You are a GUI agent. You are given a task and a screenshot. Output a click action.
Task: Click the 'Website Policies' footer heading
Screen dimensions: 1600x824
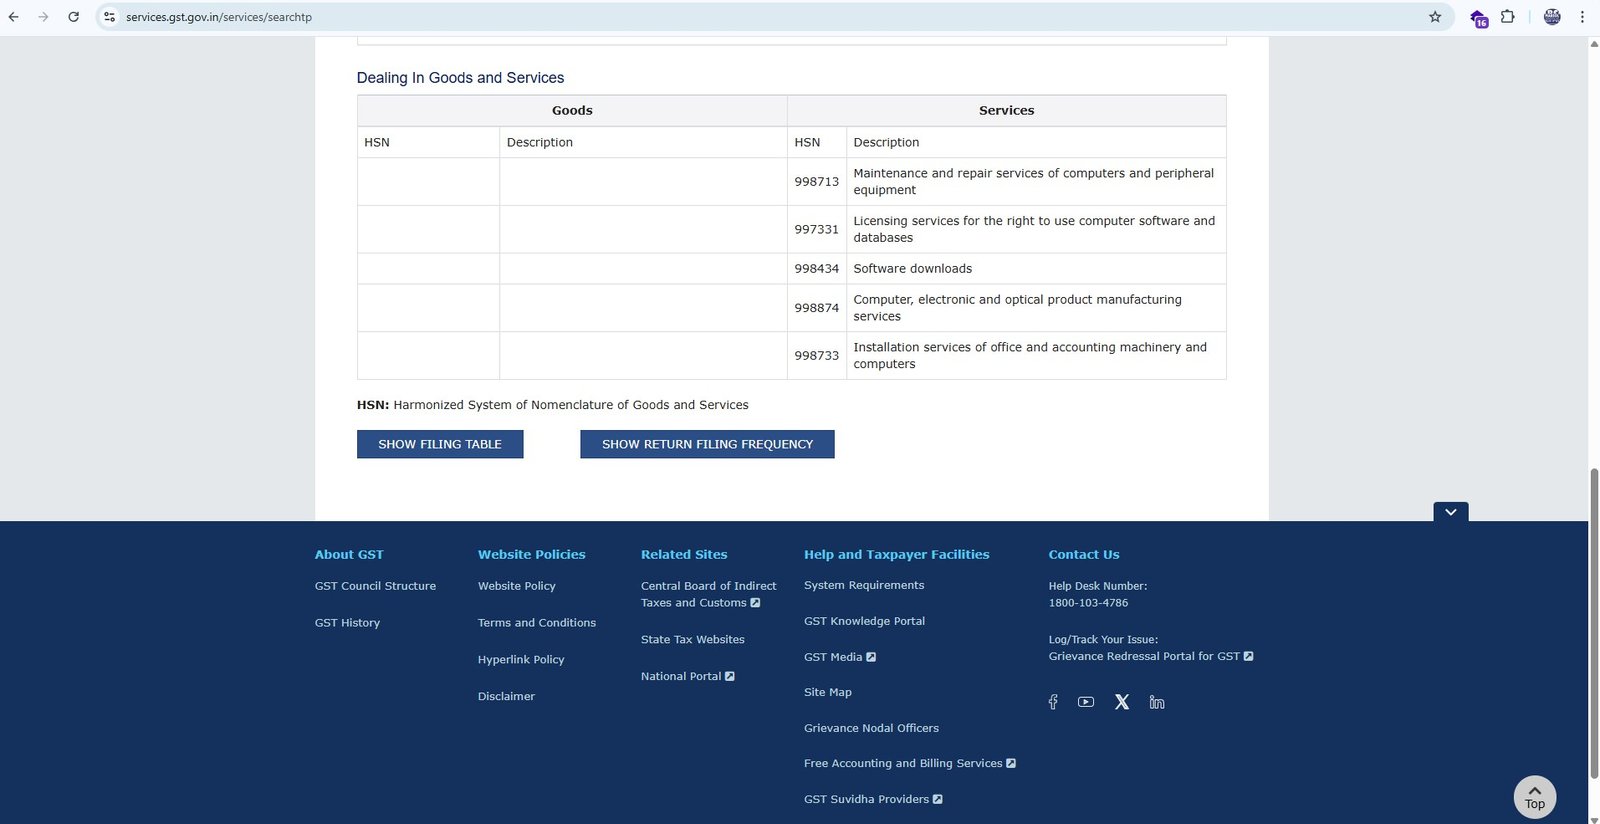(x=532, y=555)
